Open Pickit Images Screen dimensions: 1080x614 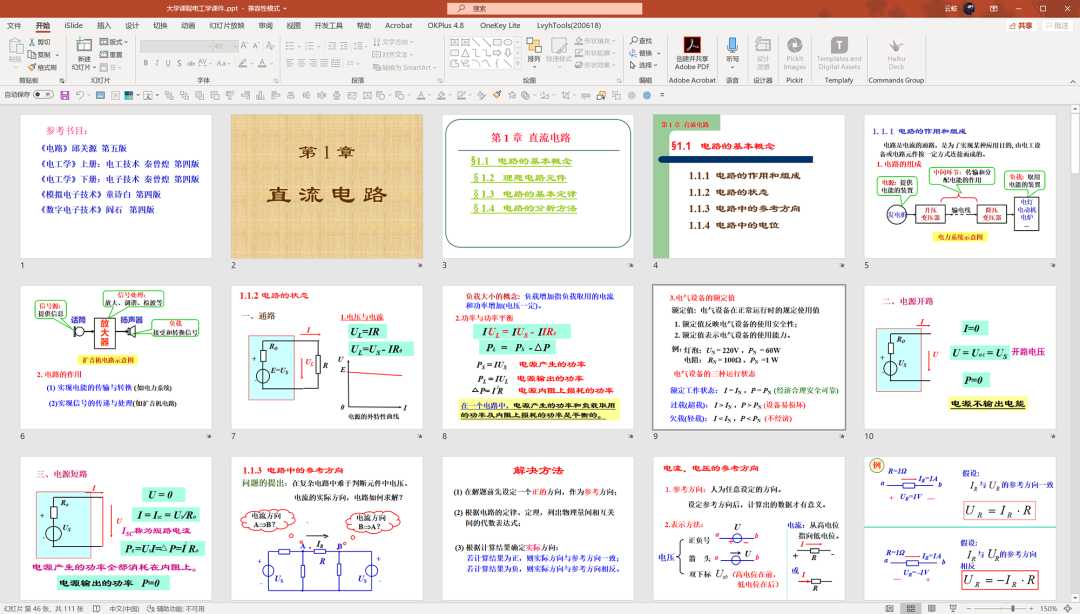click(x=794, y=53)
